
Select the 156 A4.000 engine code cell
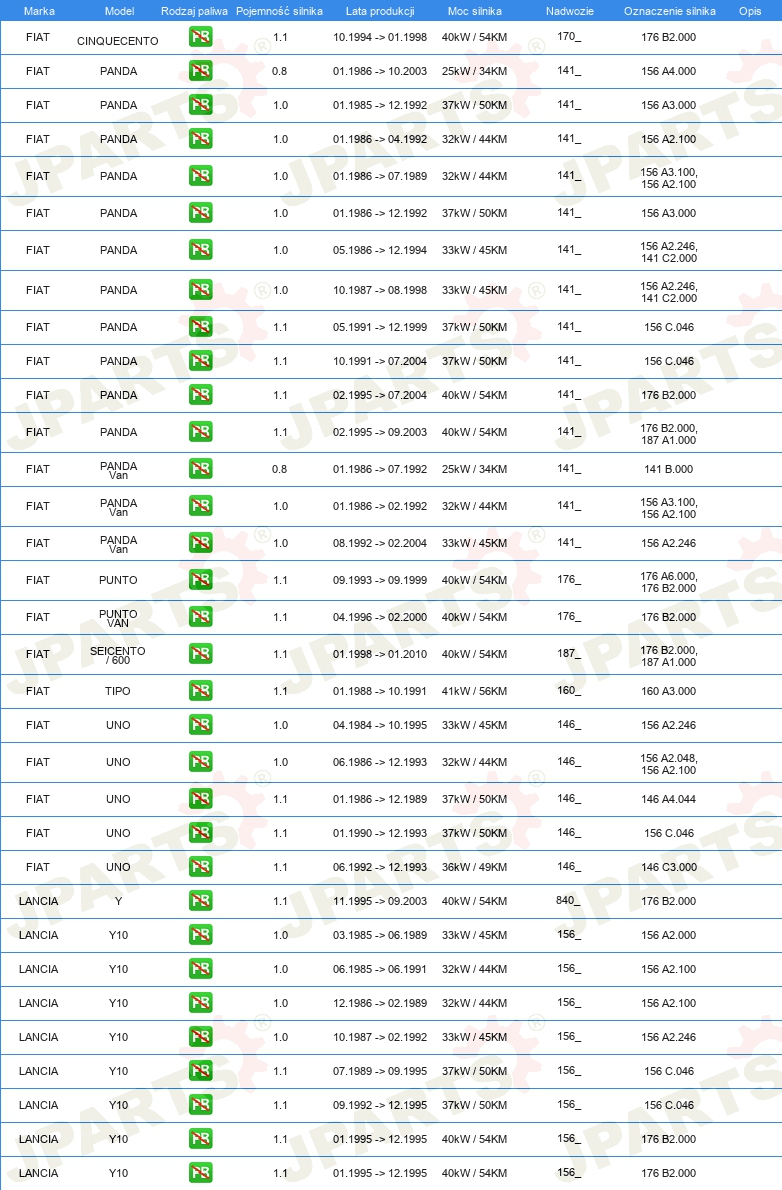coord(668,71)
